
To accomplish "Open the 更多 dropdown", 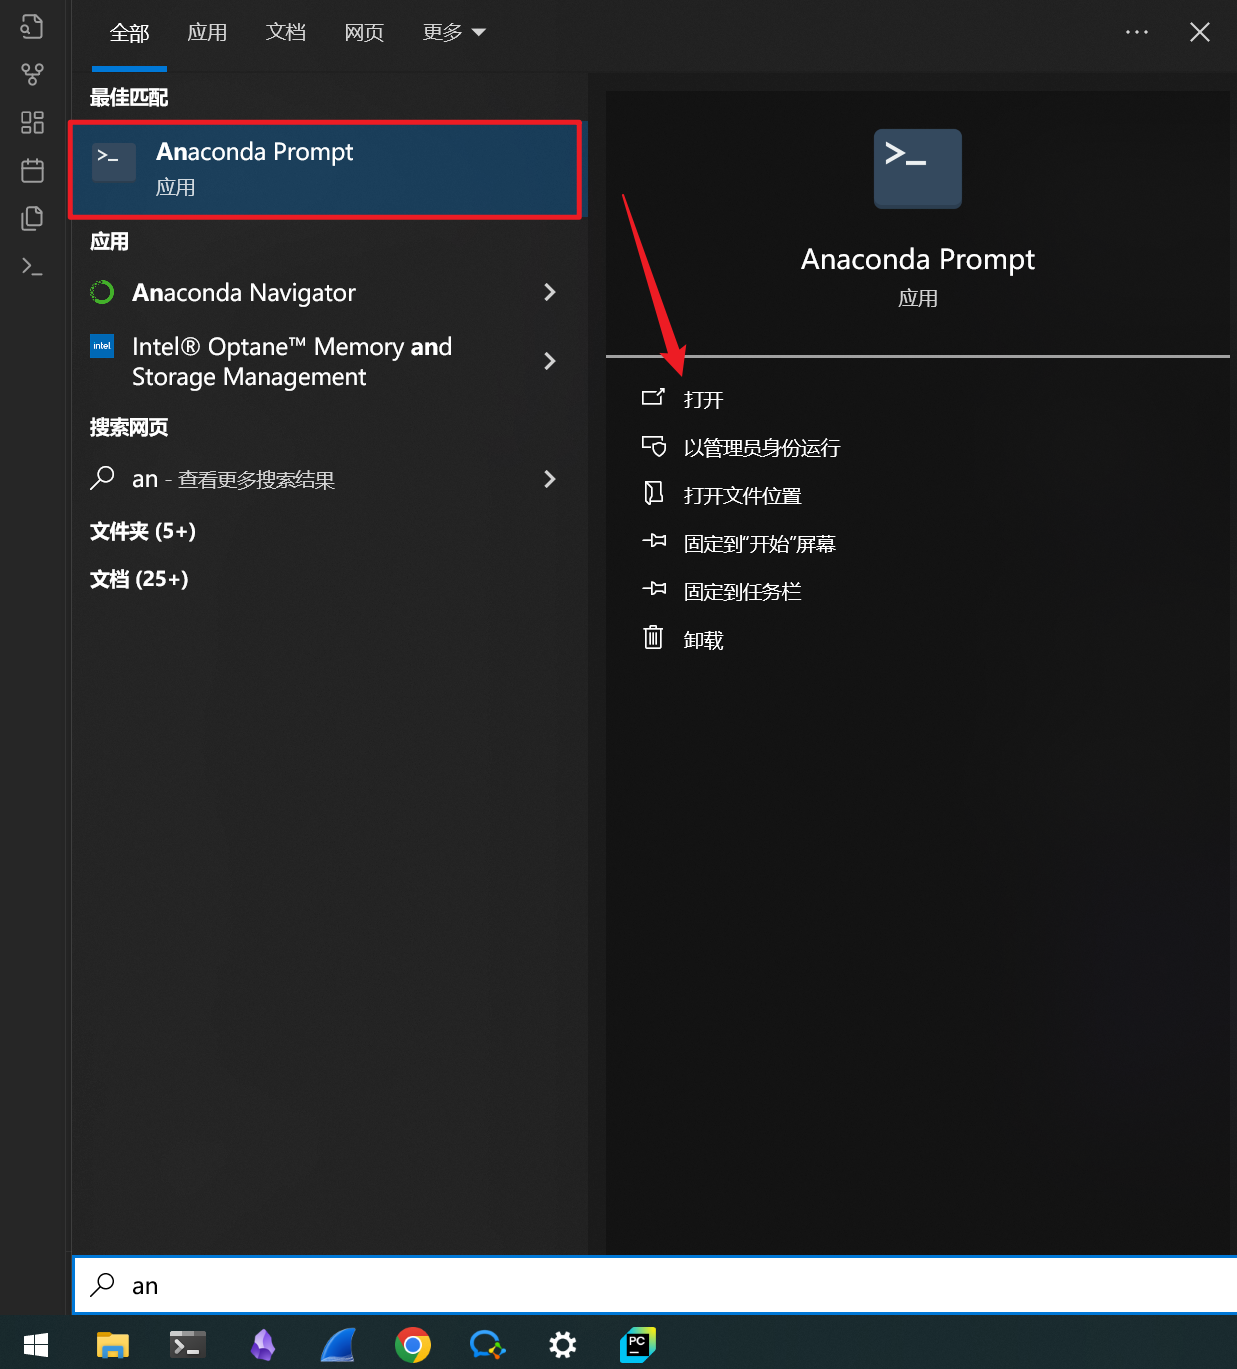I will pos(454,33).
